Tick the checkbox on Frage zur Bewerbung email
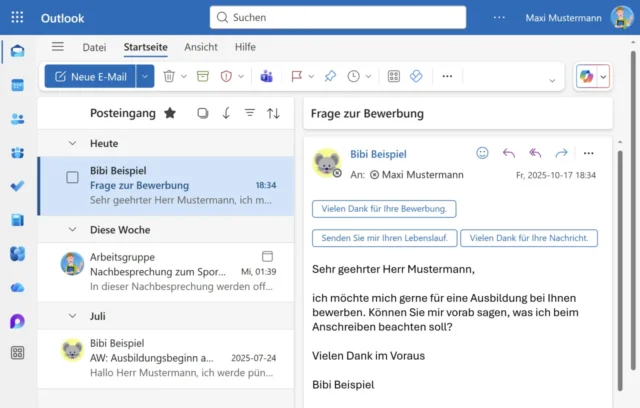 click(72, 177)
